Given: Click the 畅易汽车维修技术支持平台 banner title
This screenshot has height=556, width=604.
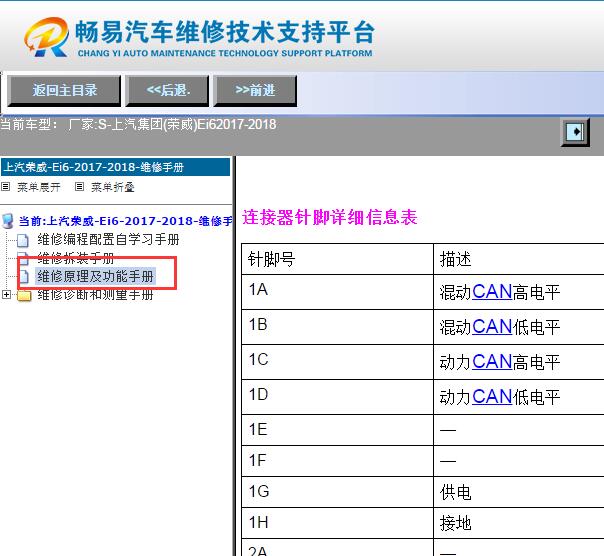Looking at the screenshot, I should coord(225,32).
